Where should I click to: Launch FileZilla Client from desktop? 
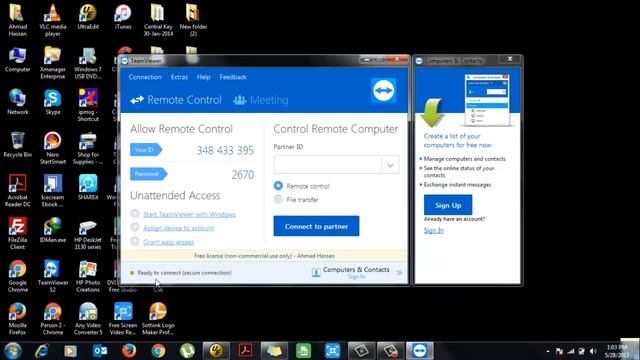18,233
